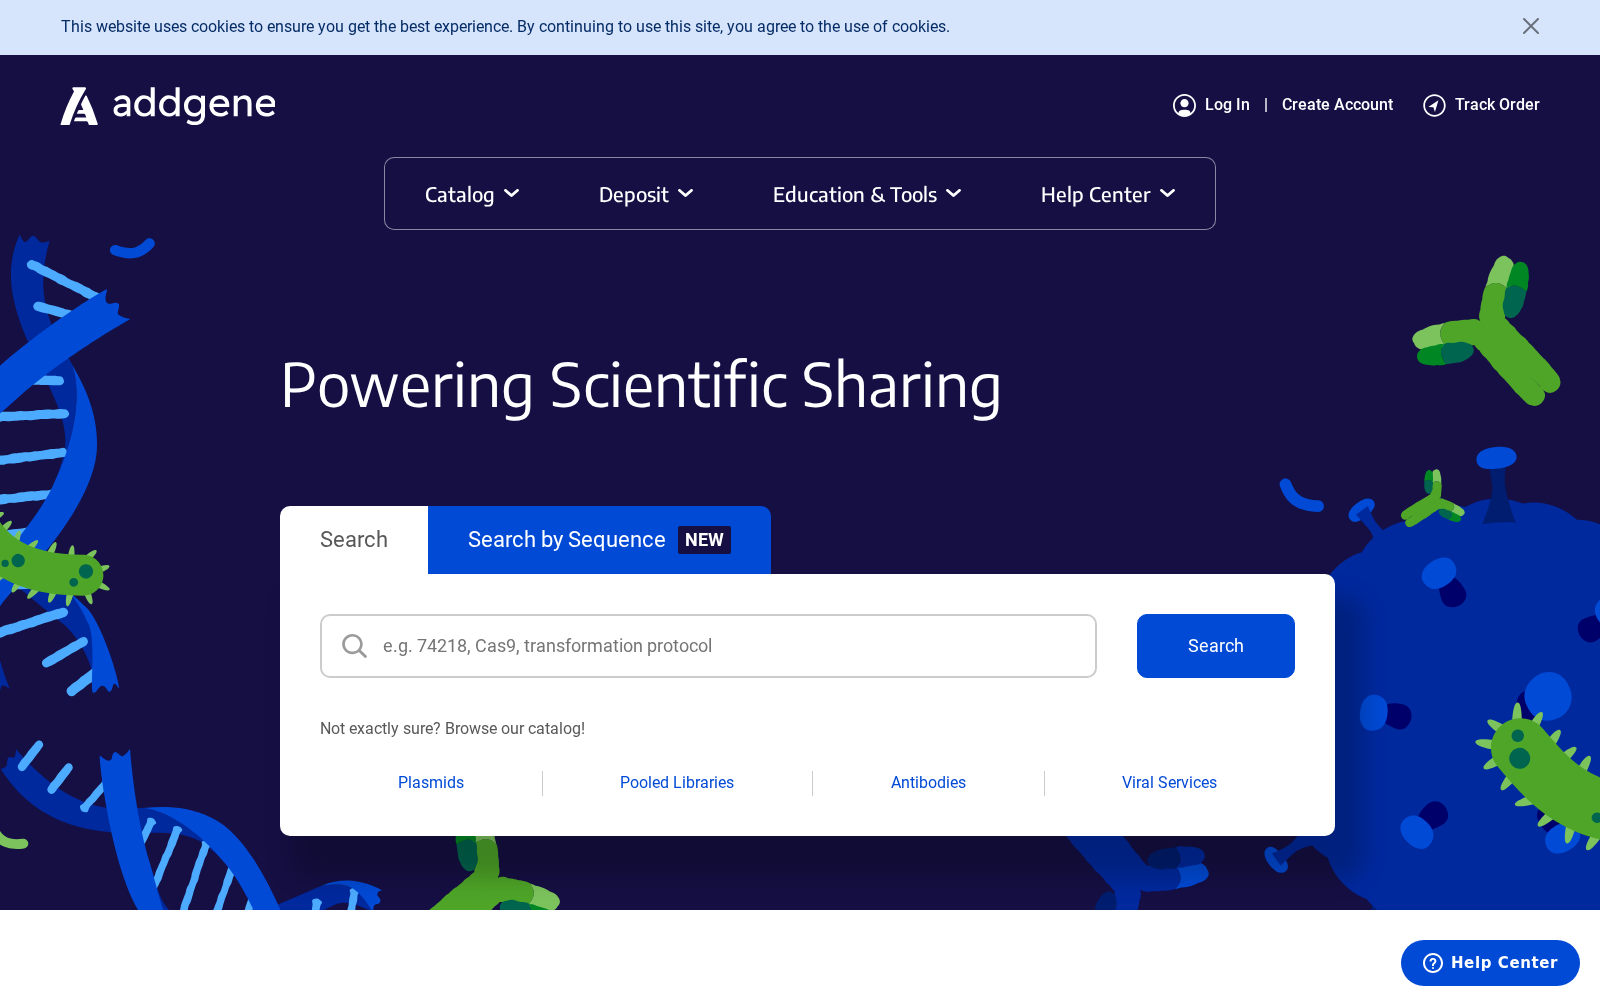Browse the Viral Services link
Viewport: 1600px width, 1000px height.
[1169, 783]
